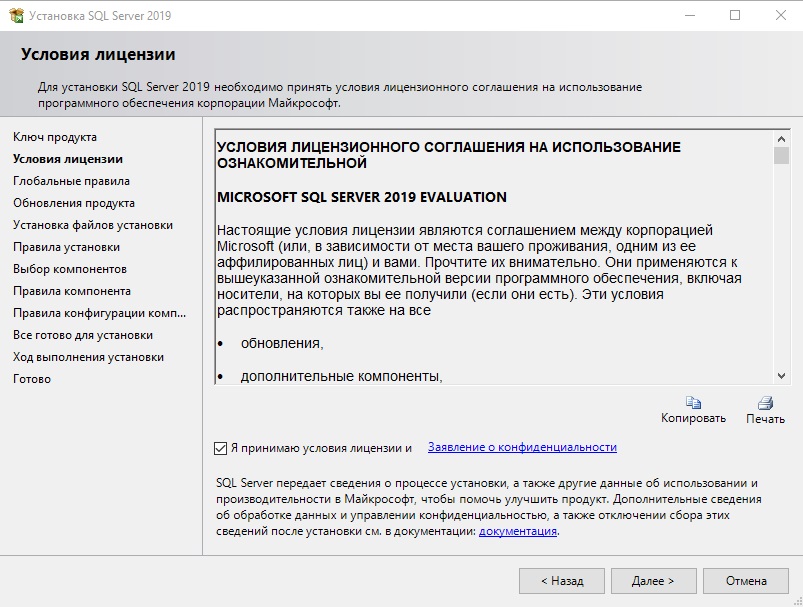
Task: Click the 'дополнительные компоненты,' bullet text
Action: tap(342, 376)
